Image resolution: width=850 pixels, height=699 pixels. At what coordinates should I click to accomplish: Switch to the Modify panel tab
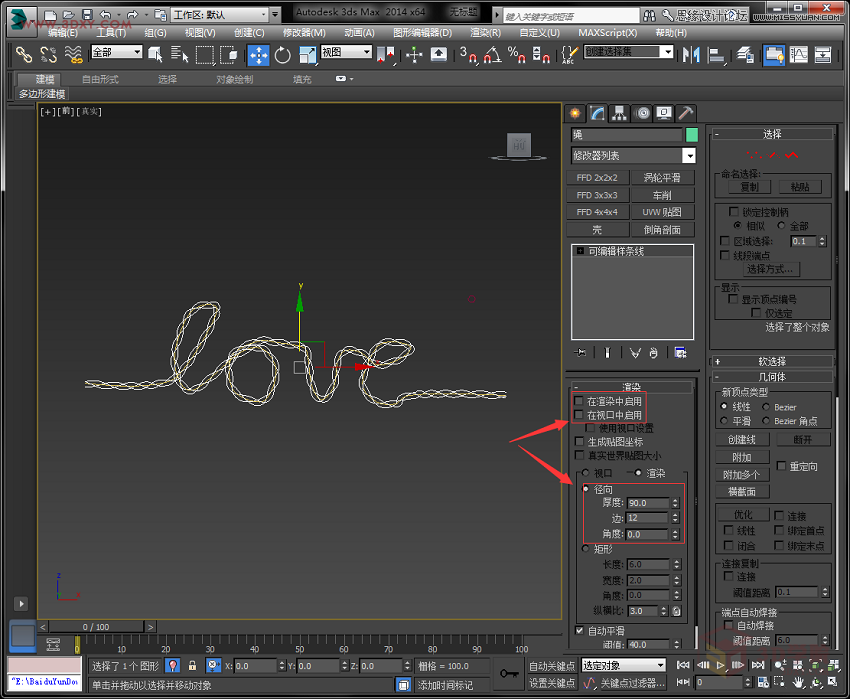[x=597, y=113]
